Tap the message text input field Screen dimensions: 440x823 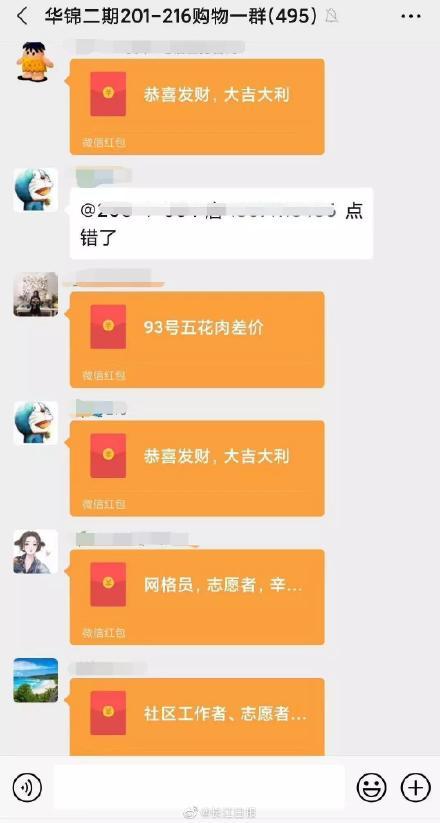[x=199, y=787]
